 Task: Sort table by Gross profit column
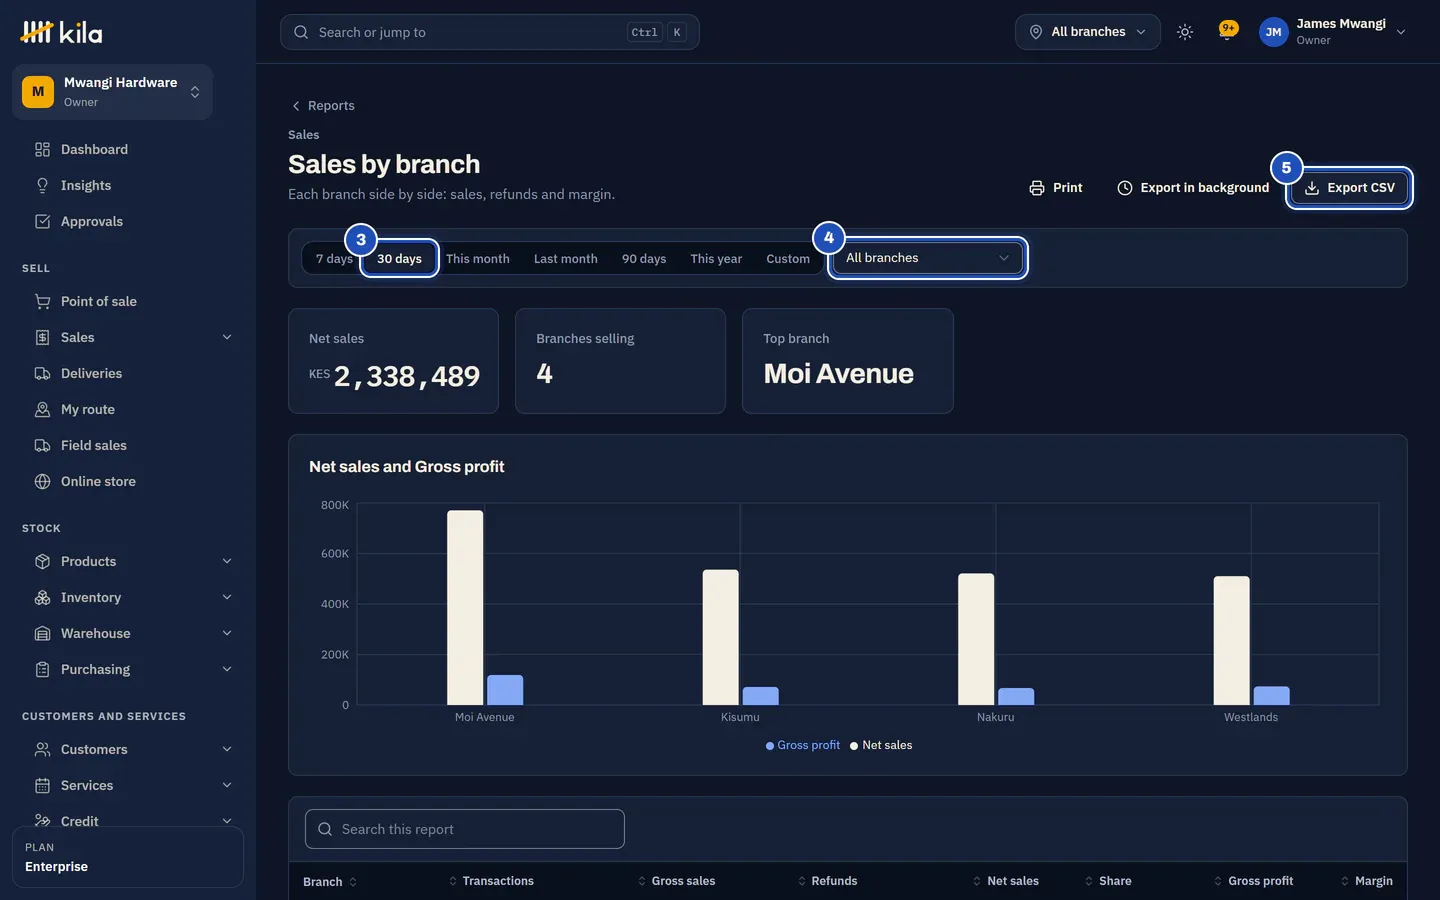tap(1253, 881)
